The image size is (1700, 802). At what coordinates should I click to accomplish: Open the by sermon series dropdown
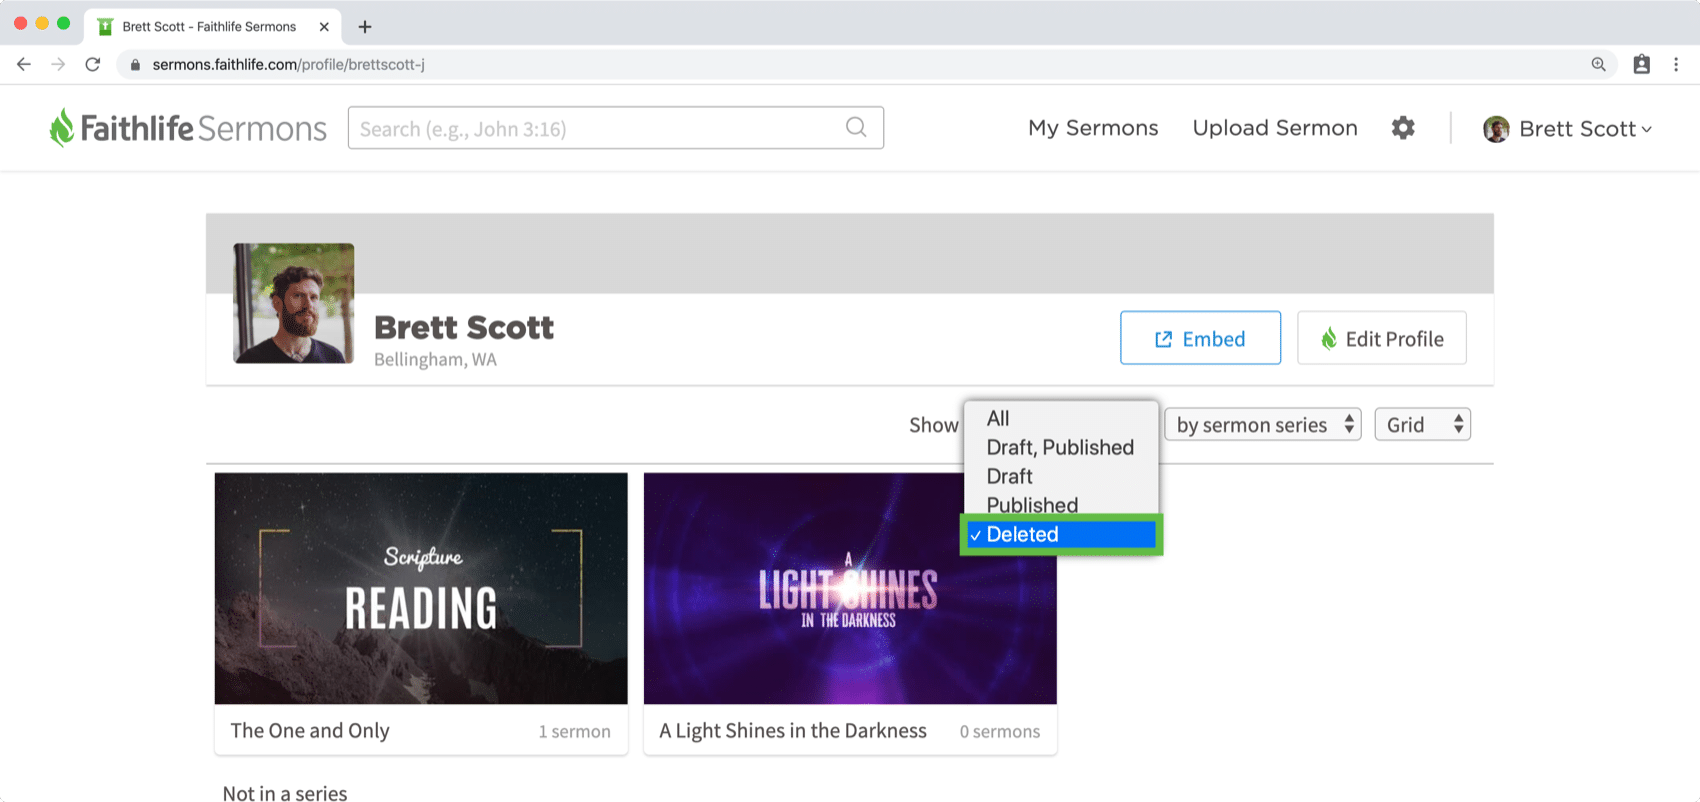(1263, 425)
